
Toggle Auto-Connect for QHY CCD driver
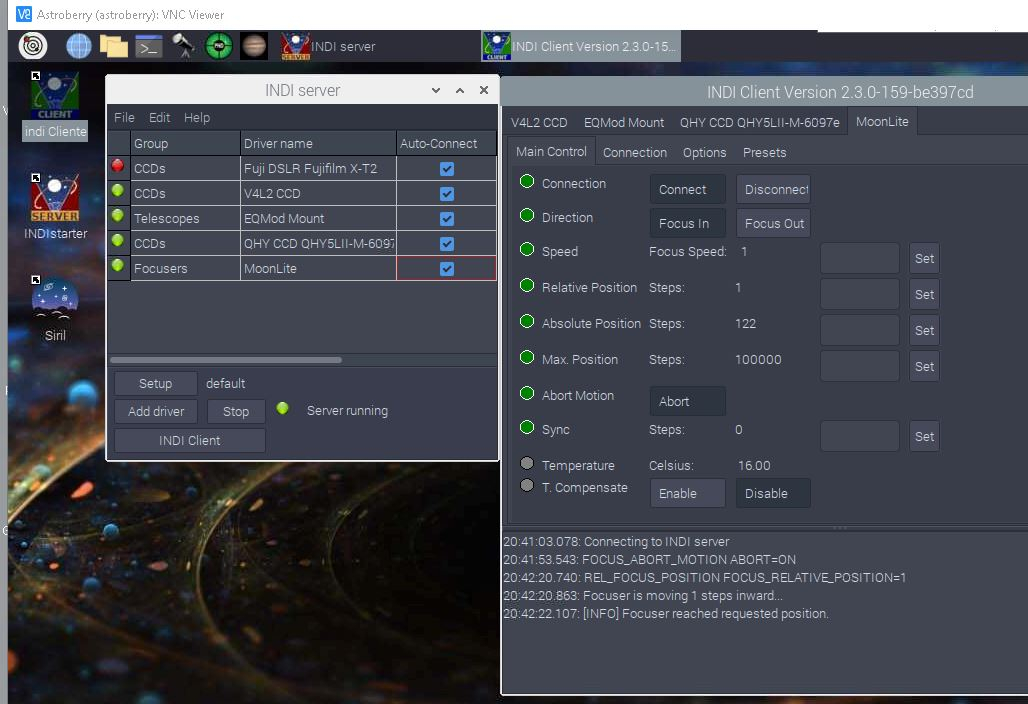coord(447,244)
